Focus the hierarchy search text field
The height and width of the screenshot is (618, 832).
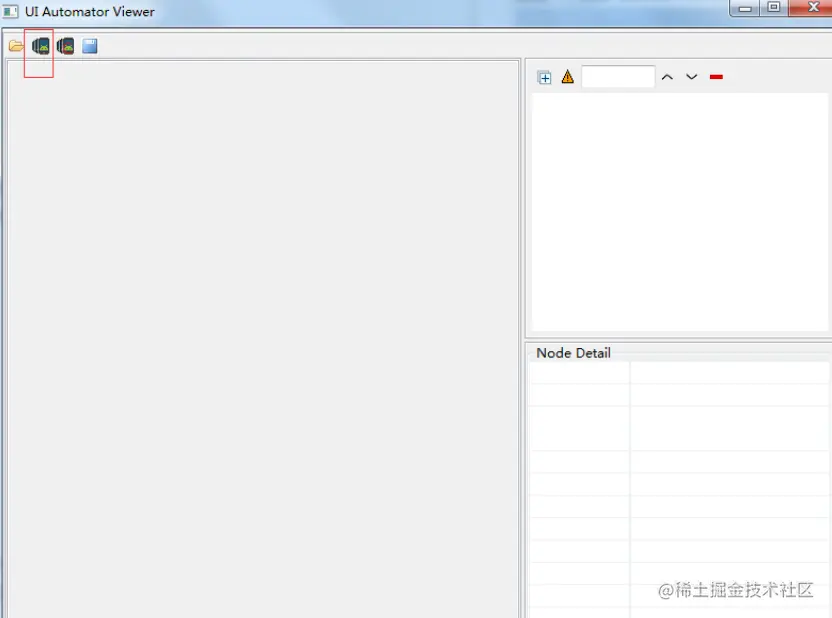pyautogui.click(x=618, y=77)
